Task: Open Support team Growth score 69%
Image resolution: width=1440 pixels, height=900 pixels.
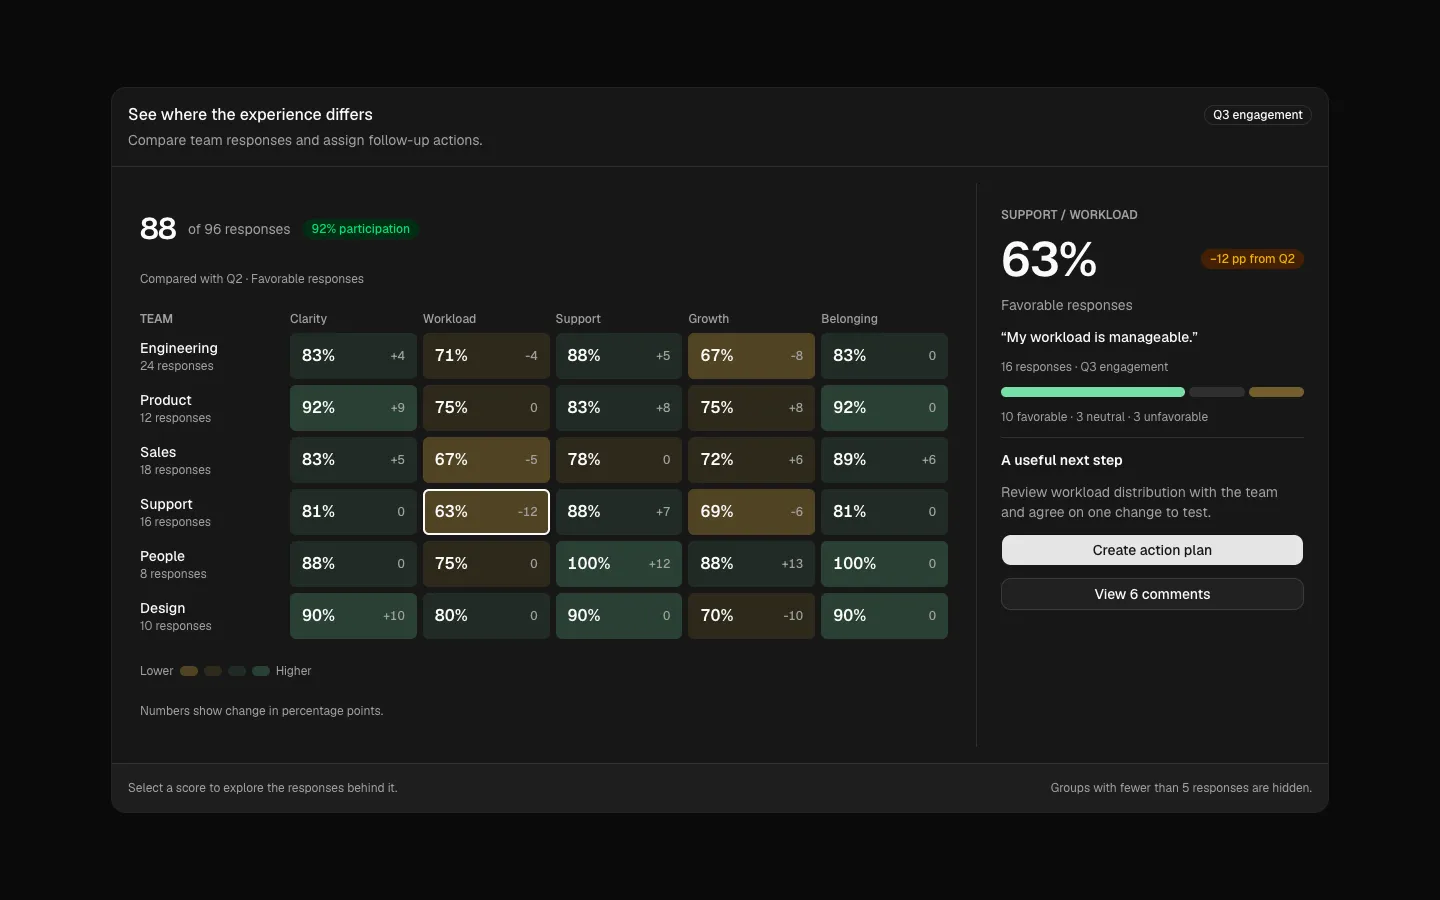Action: tap(751, 512)
